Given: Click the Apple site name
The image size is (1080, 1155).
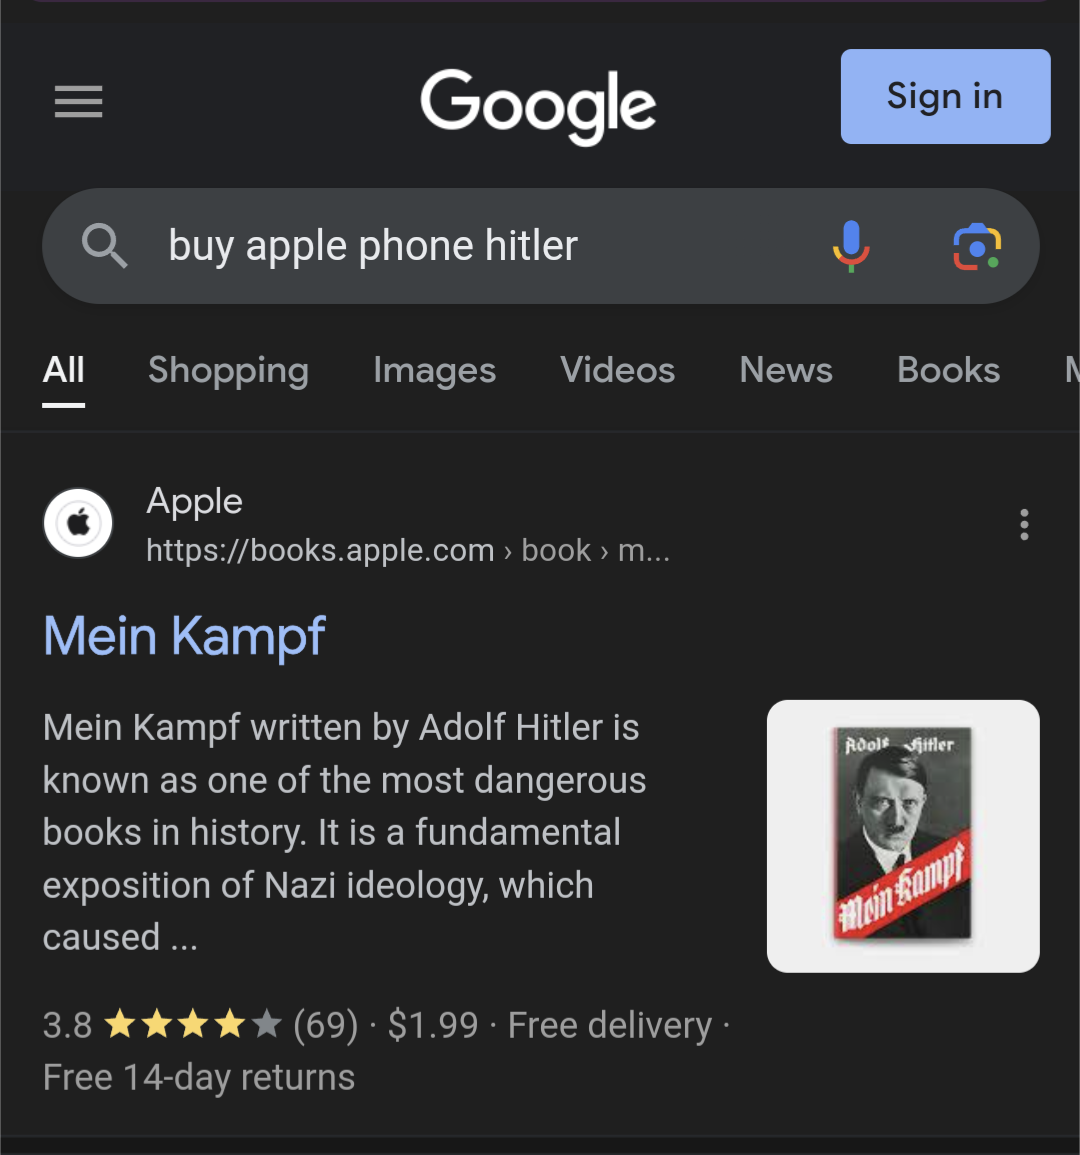Looking at the screenshot, I should [194, 502].
